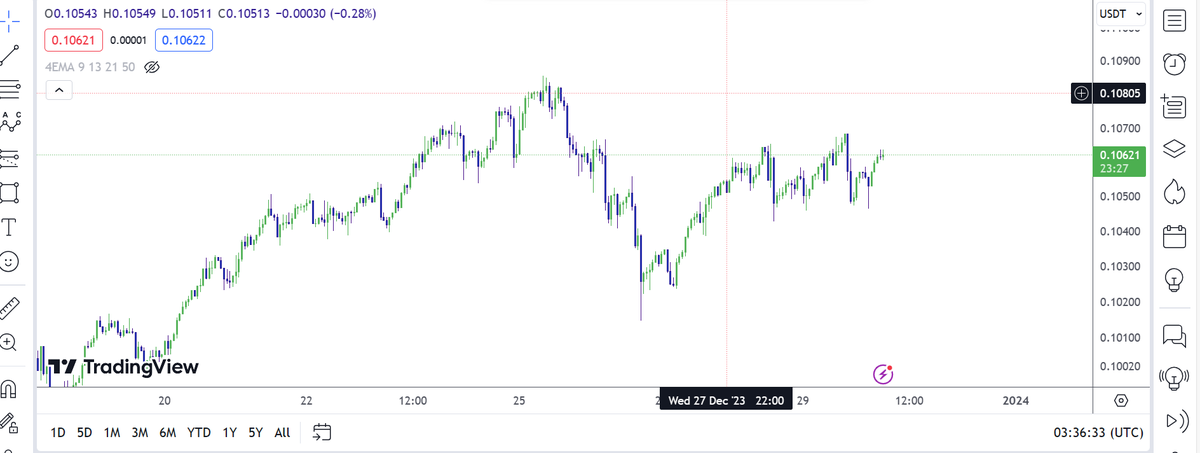Set time range to 3M

coord(139,433)
